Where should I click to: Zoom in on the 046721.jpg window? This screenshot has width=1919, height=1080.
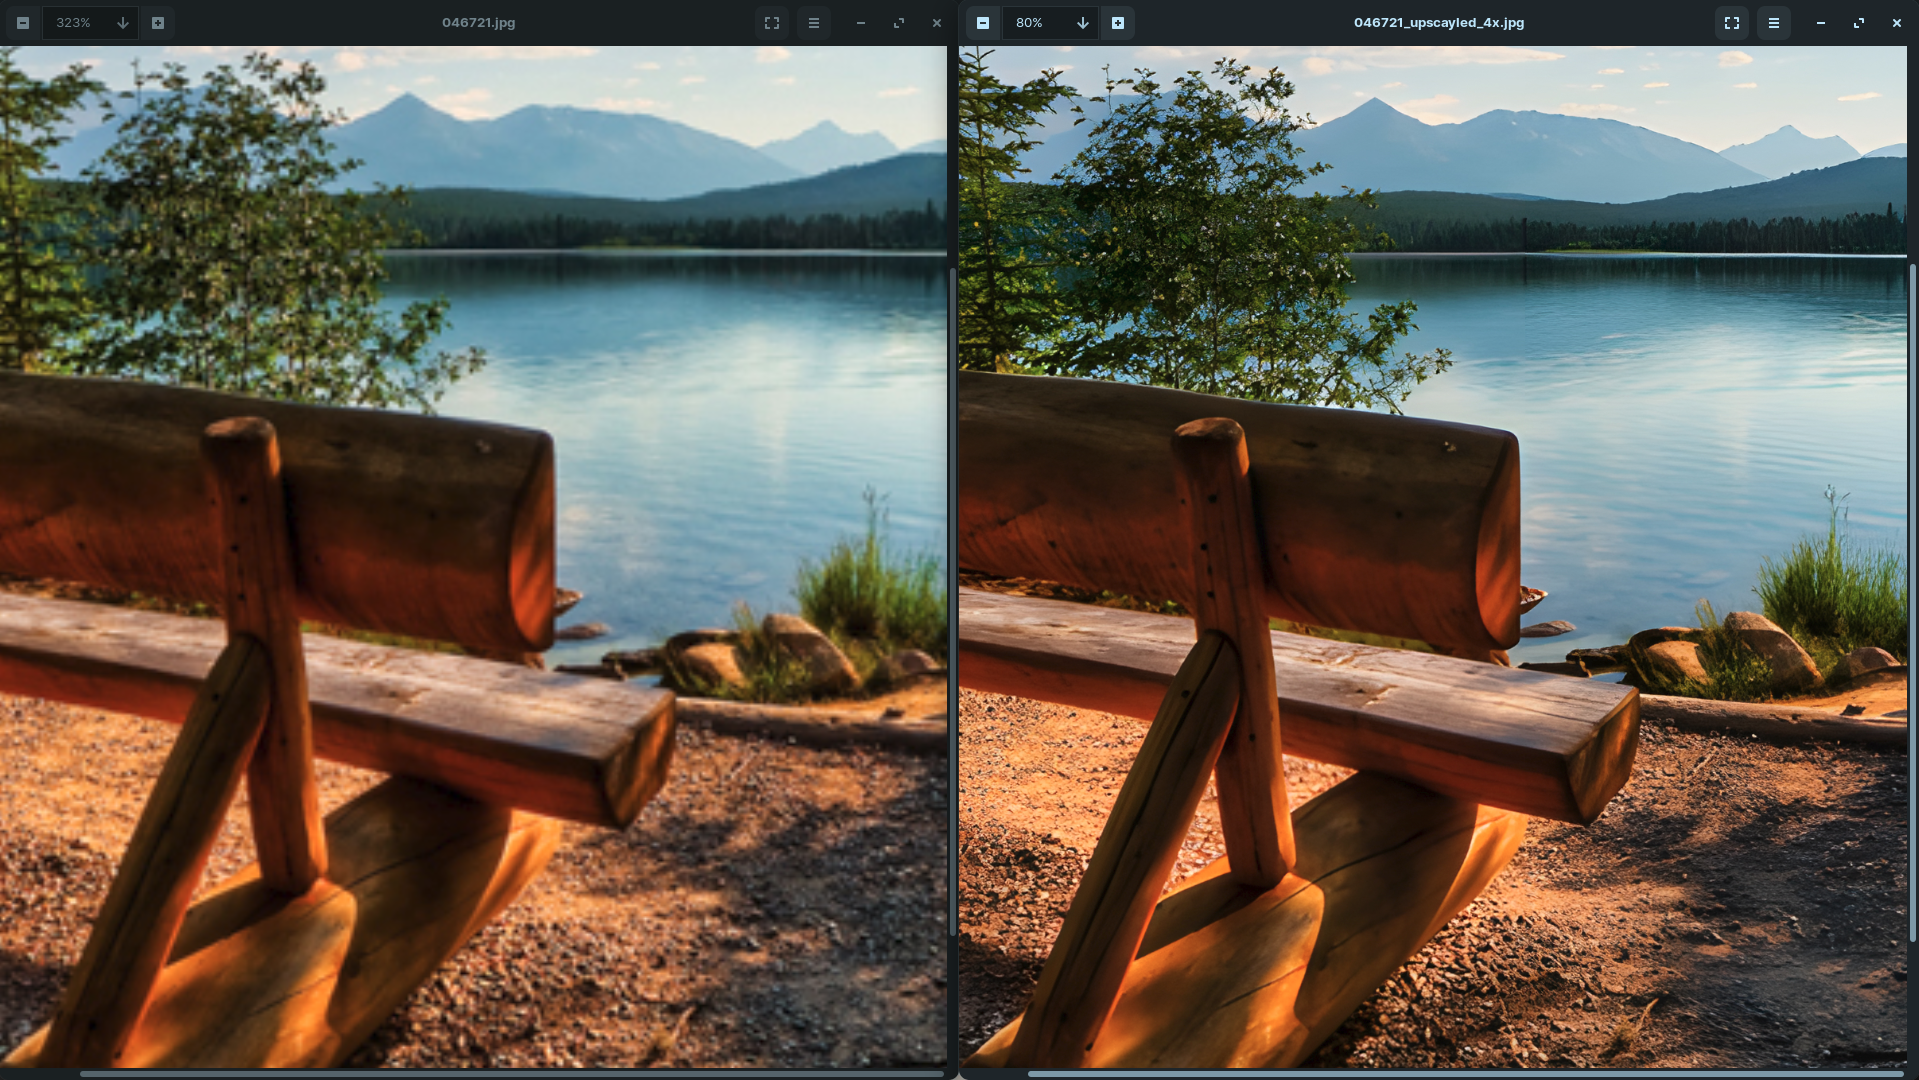pos(158,23)
